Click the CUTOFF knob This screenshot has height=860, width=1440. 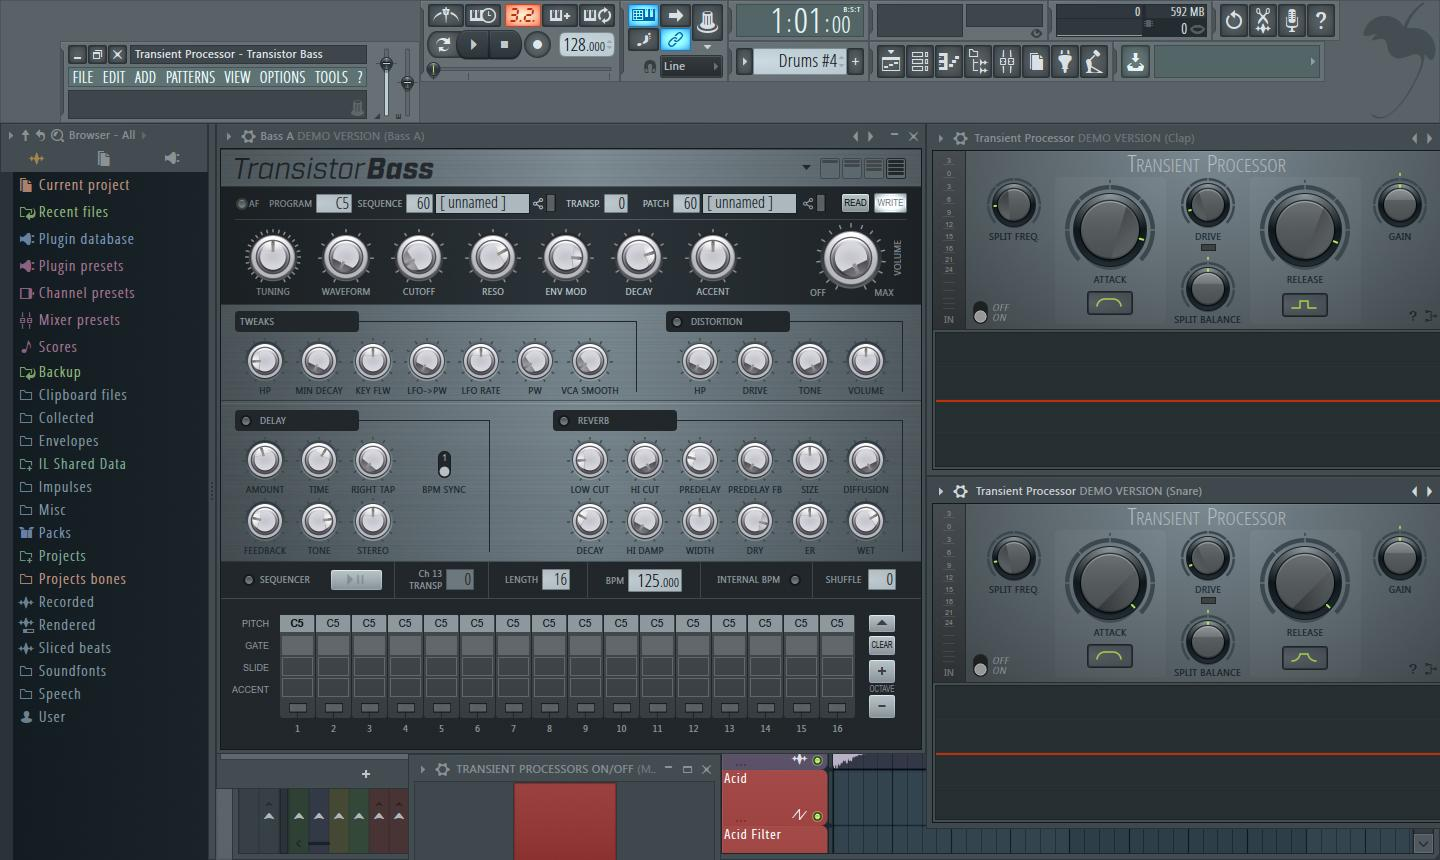[x=418, y=258]
